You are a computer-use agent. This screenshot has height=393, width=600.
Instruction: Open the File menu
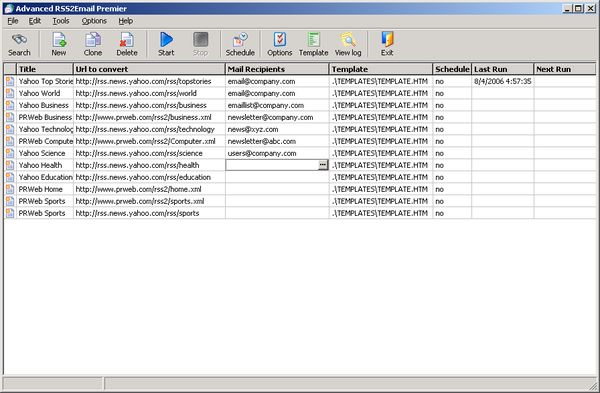(x=13, y=21)
